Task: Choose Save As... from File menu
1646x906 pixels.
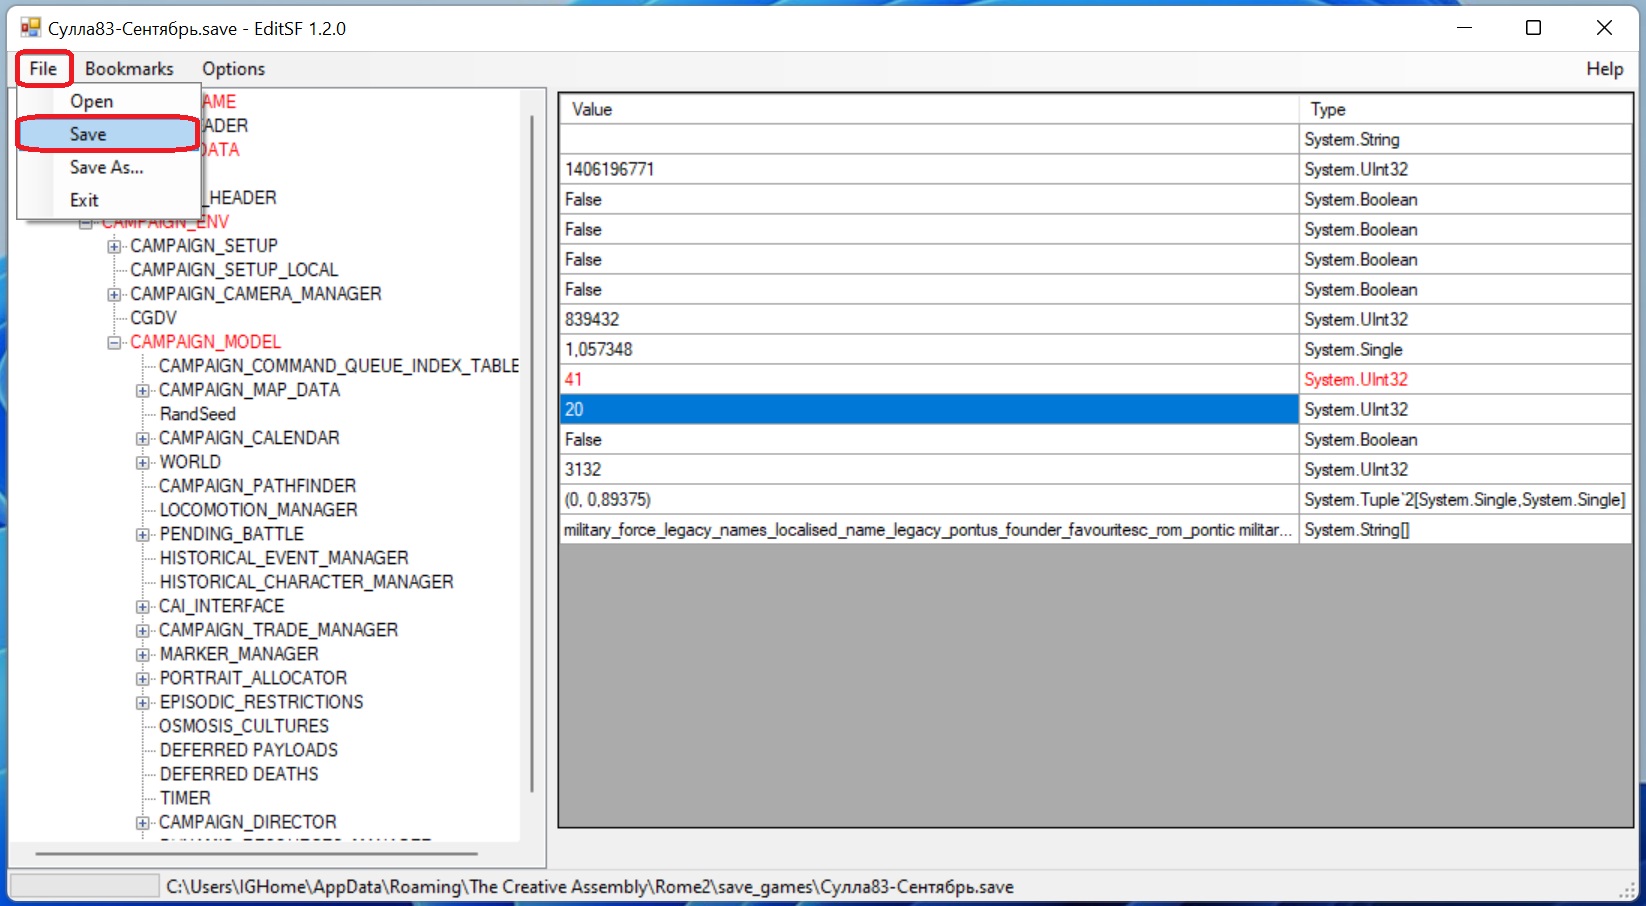Action: [x=106, y=167]
